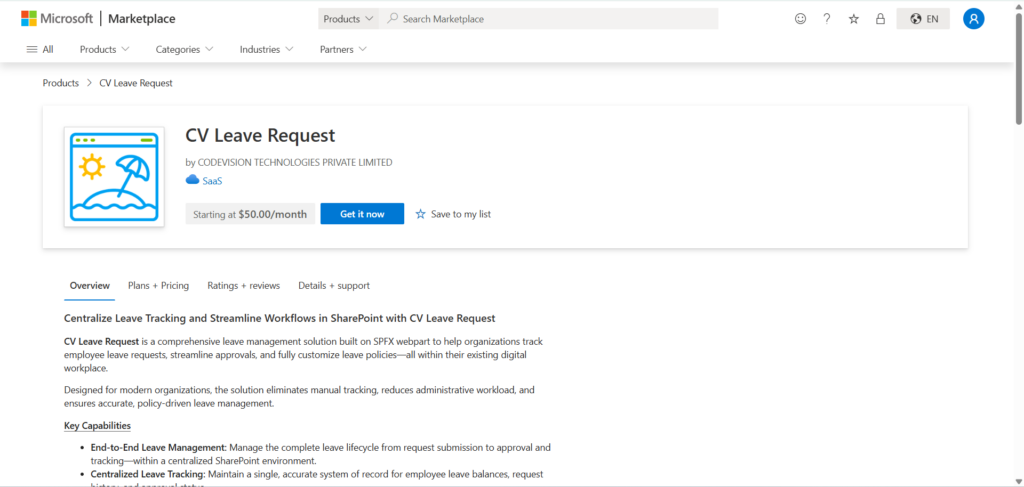Open the feedback smiley icon
Screen dimensions: 1024x487
pos(801,19)
